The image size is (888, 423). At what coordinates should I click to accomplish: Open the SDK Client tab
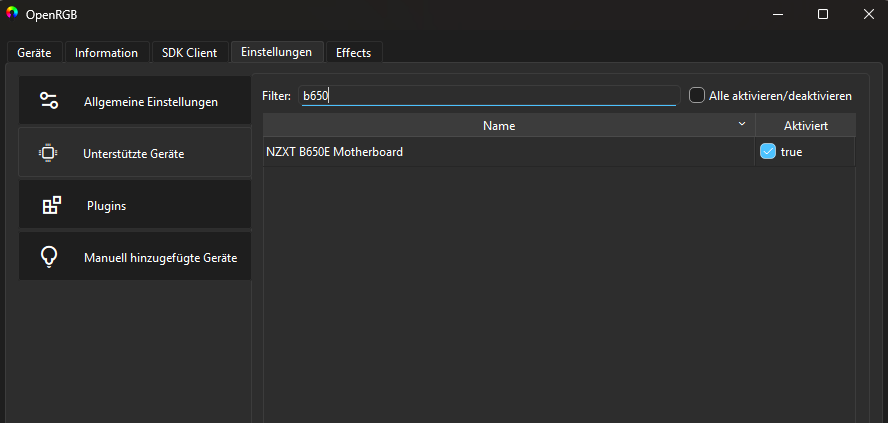tap(190, 53)
